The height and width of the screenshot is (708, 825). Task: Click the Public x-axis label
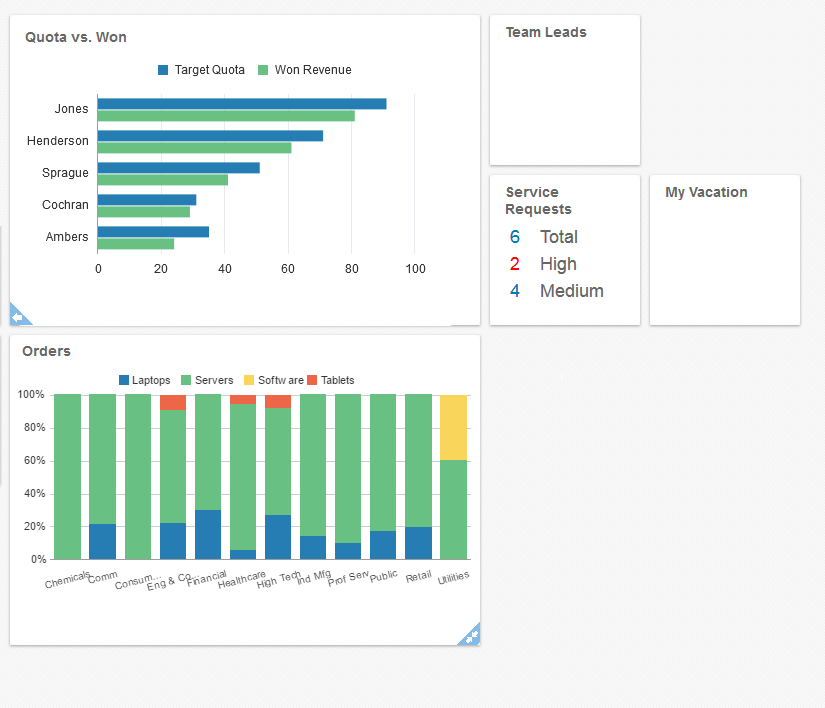(384, 576)
